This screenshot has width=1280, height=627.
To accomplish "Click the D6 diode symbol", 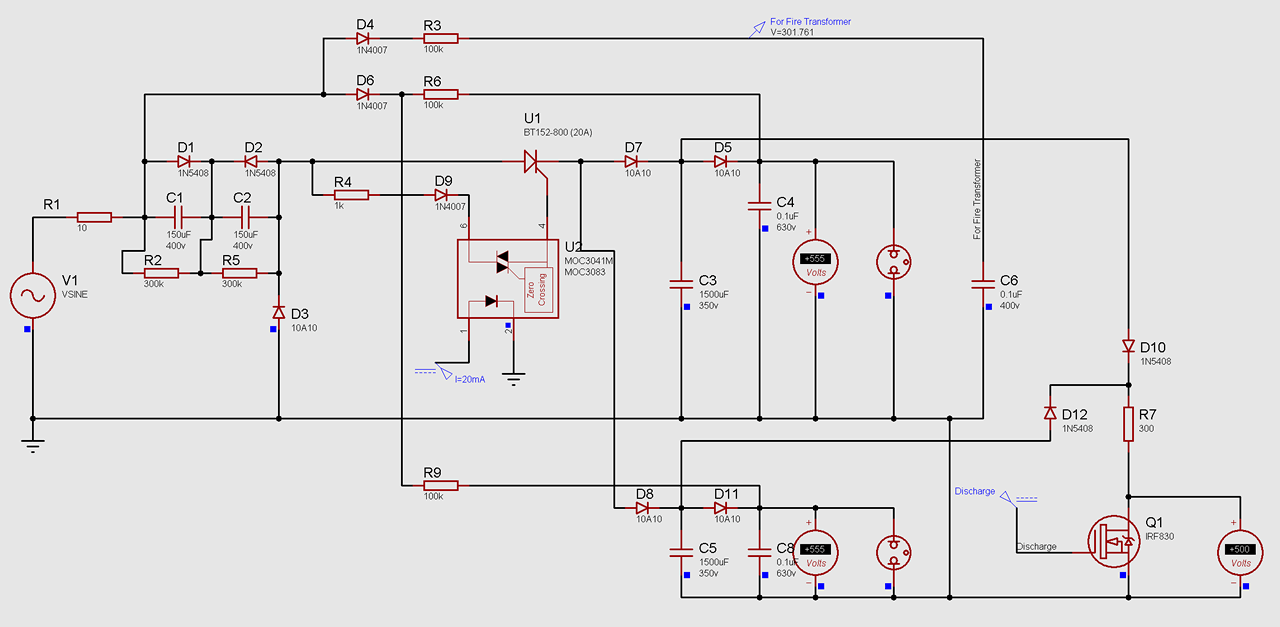I will tap(363, 95).
